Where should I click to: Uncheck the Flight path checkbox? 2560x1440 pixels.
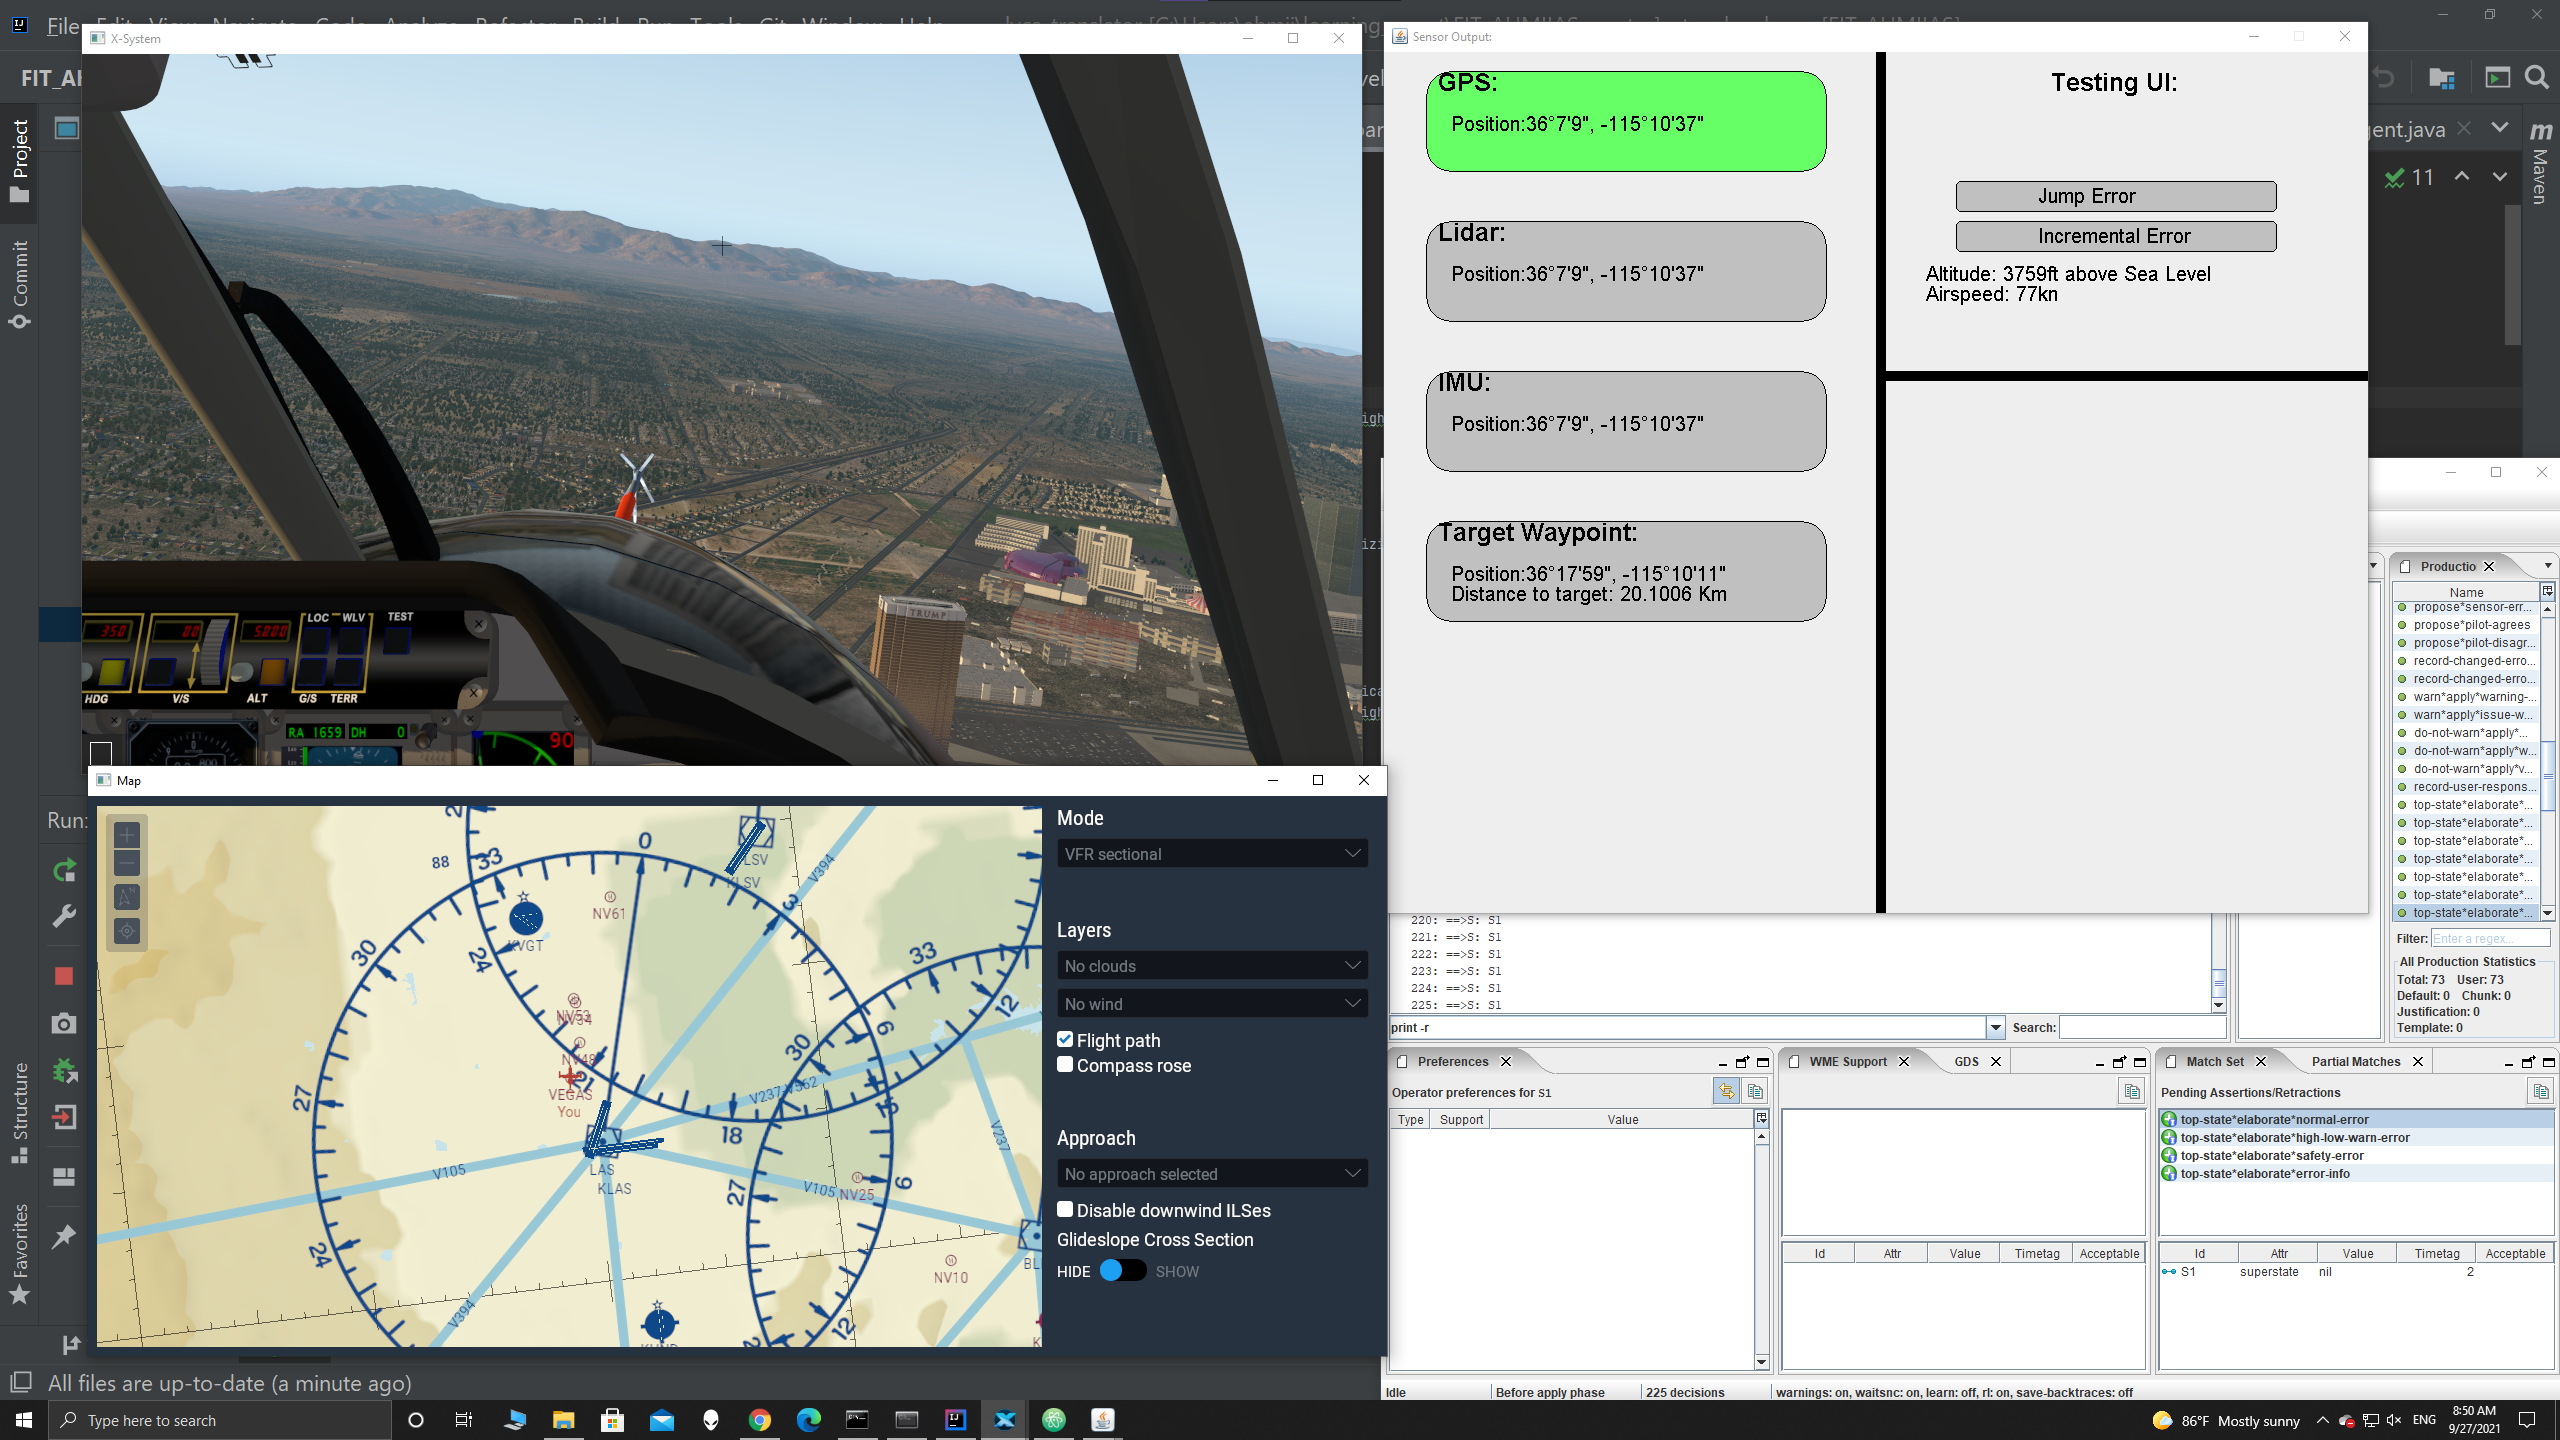pyautogui.click(x=1065, y=1040)
